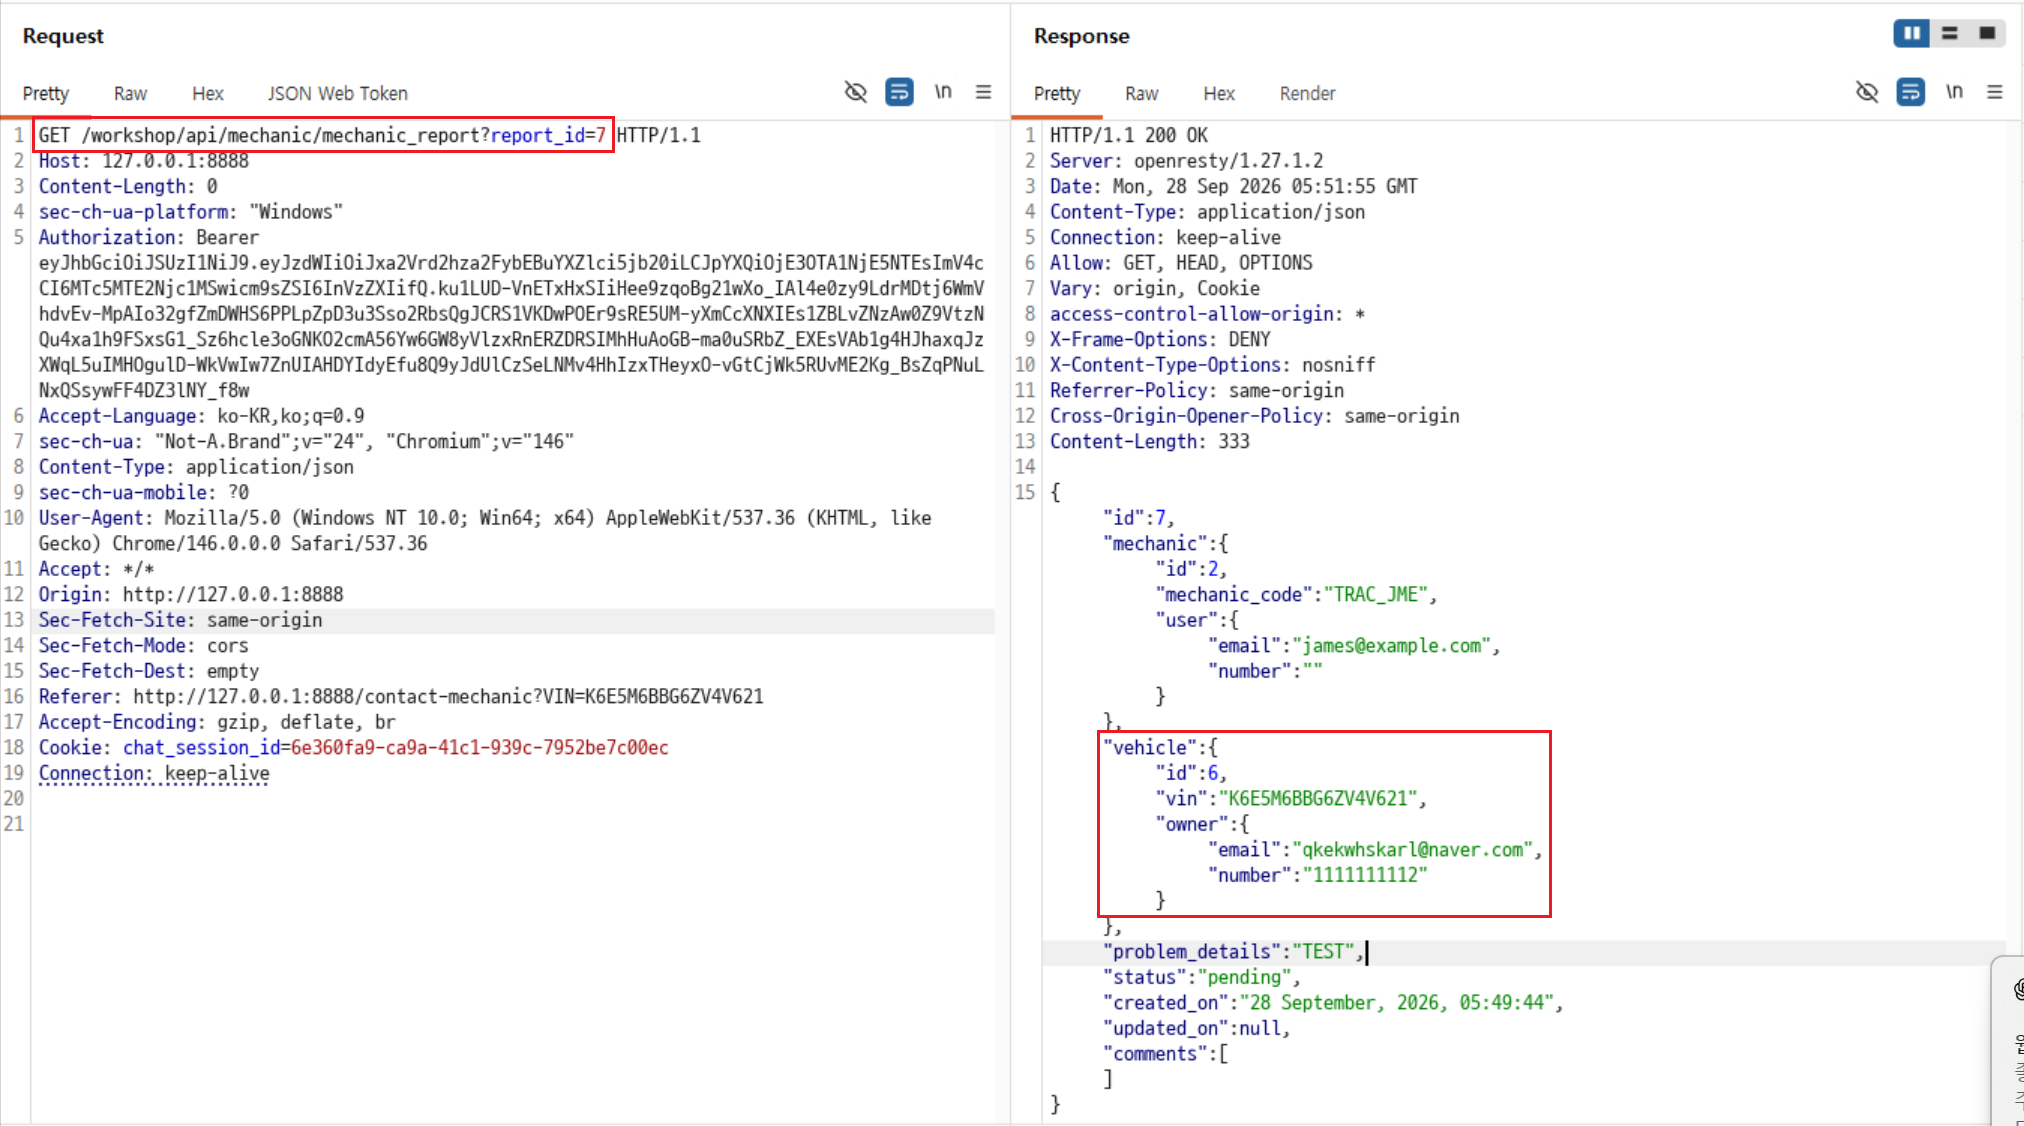This screenshot has width=2024, height=1126.
Task: Click the owner email qkekwhskarl@naver.com
Action: point(1412,849)
